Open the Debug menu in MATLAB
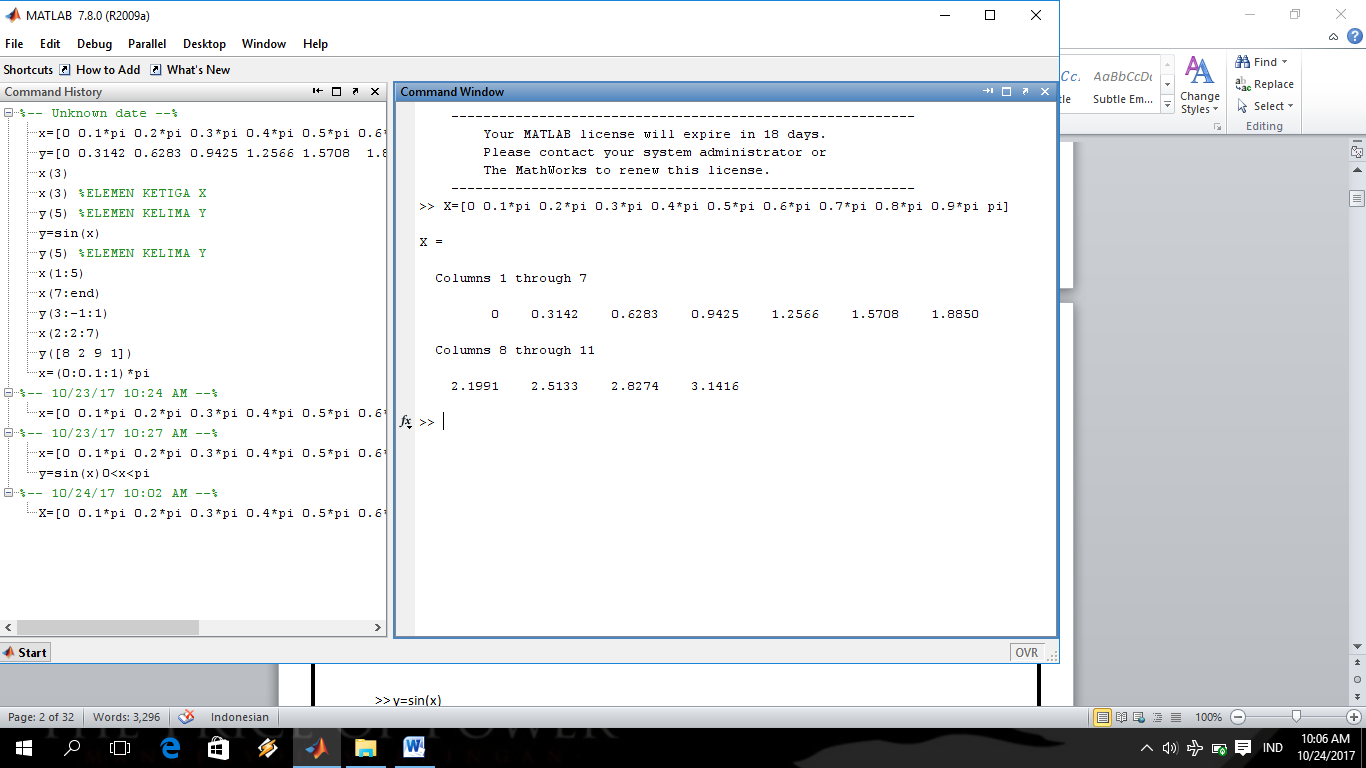The image size is (1366, 768). point(94,44)
